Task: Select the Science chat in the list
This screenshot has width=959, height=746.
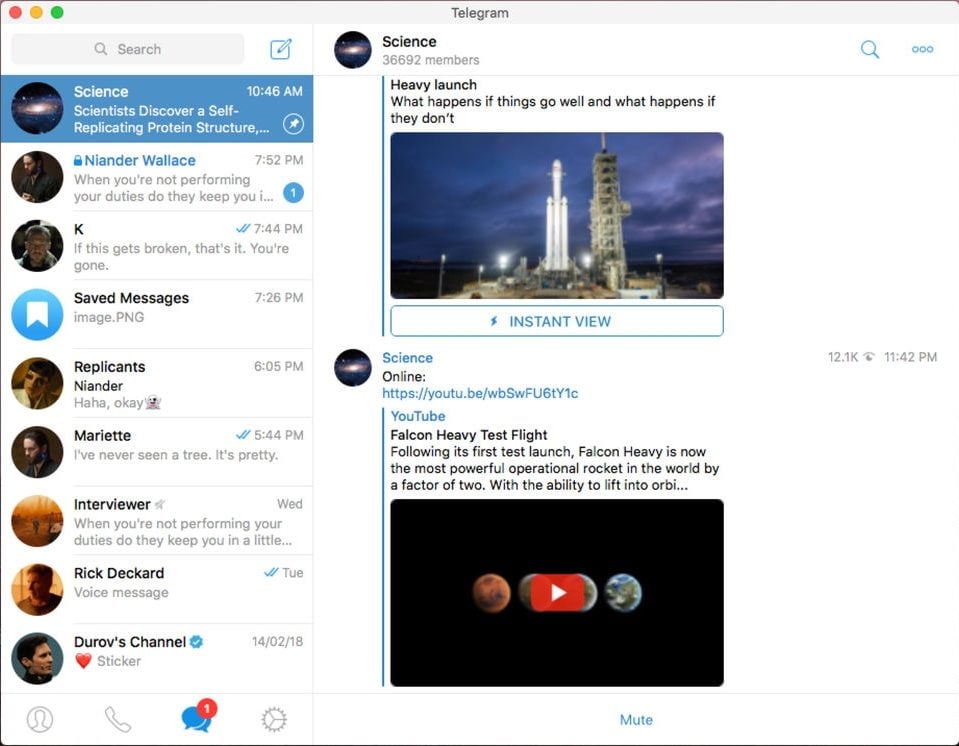Action: pyautogui.click(x=157, y=109)
